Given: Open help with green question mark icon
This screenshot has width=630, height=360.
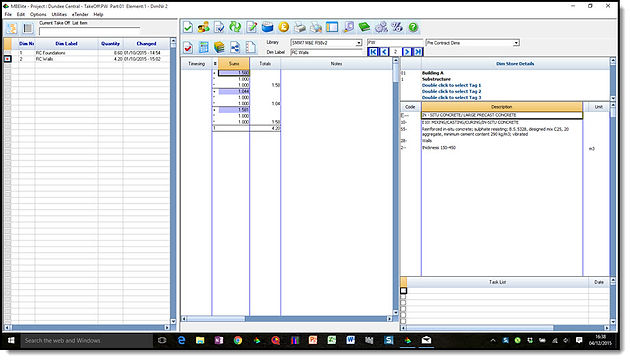Looking at the screenshot, I should tap(413, 27).
